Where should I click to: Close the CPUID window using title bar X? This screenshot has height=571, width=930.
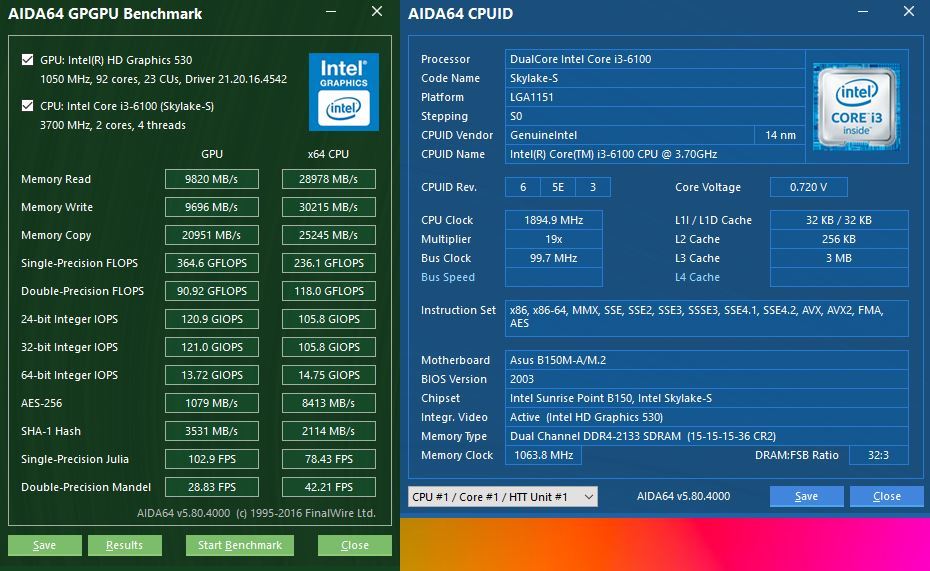pos(907,12)
